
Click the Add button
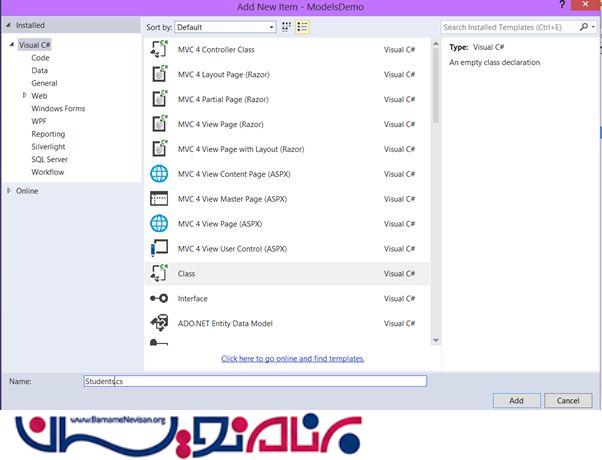coord(515,400)
